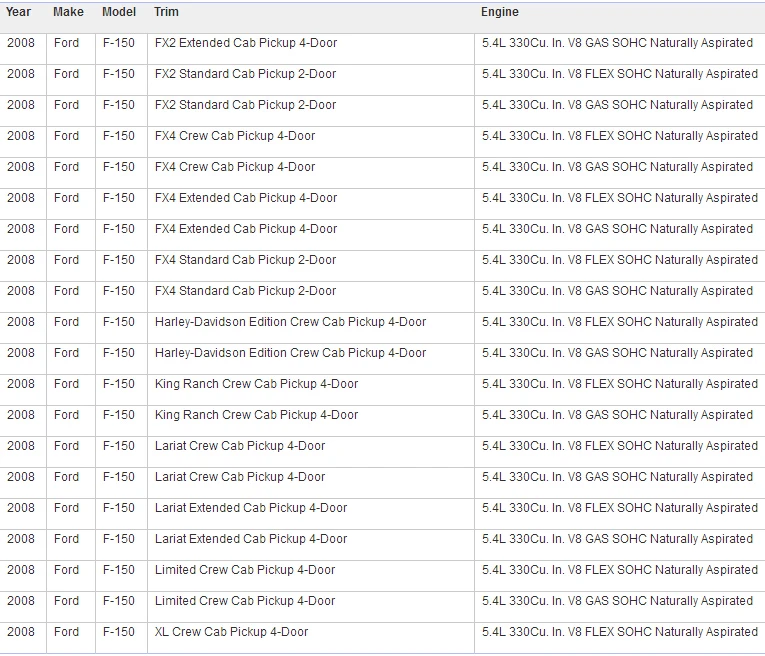This screenshot has width=765, height=656.
Task: Click 2008 in the Limited Crew Cab GAS row
Action: (x=21, y=600)
